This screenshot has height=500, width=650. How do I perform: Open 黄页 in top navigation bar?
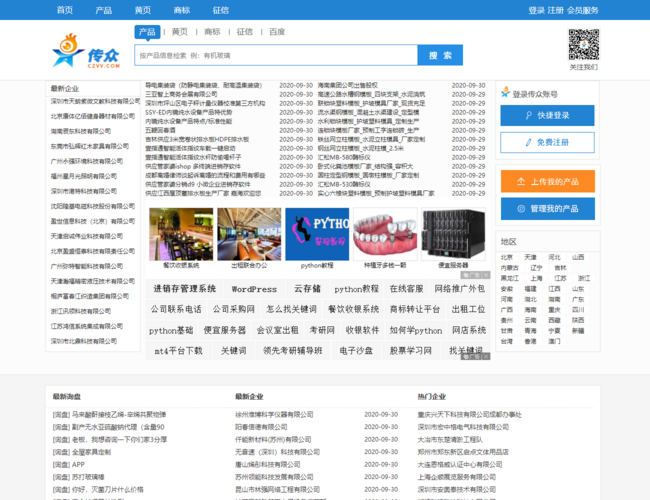143,10
